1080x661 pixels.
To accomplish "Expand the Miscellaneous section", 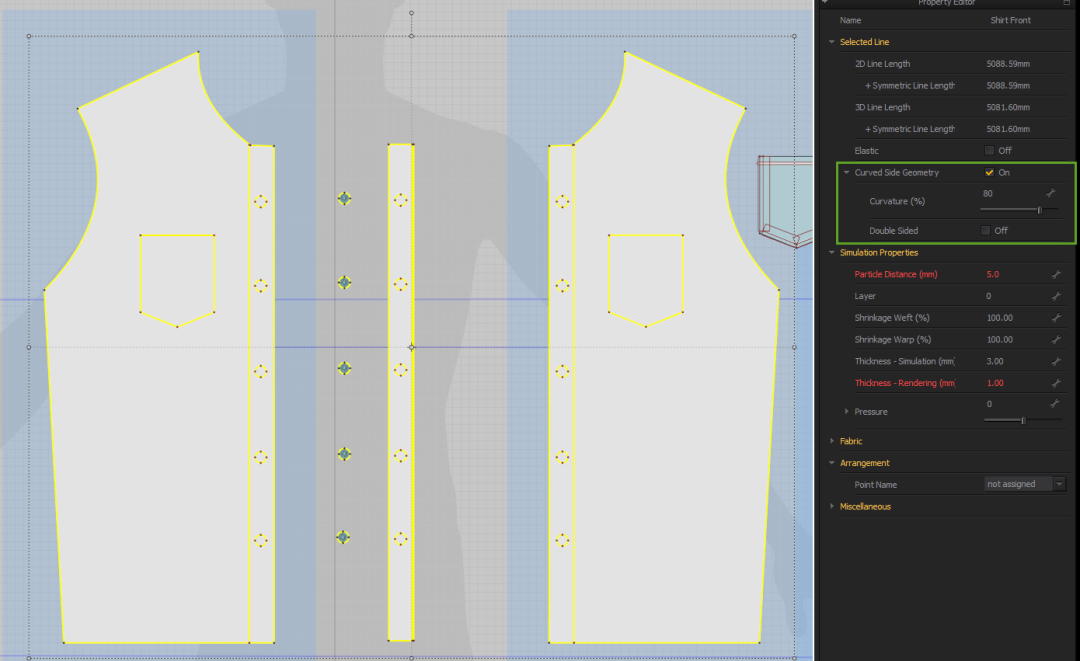I will pos(832,507).
